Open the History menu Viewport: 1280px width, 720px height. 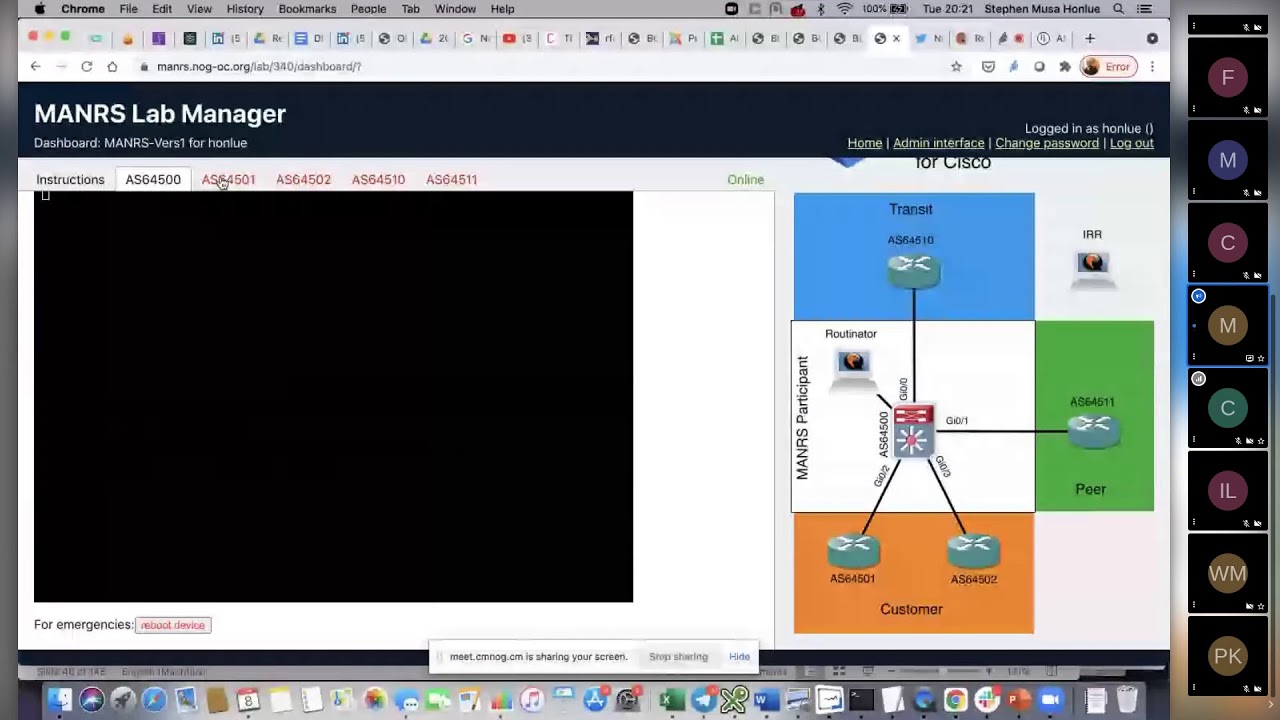[x=245, y=9]
